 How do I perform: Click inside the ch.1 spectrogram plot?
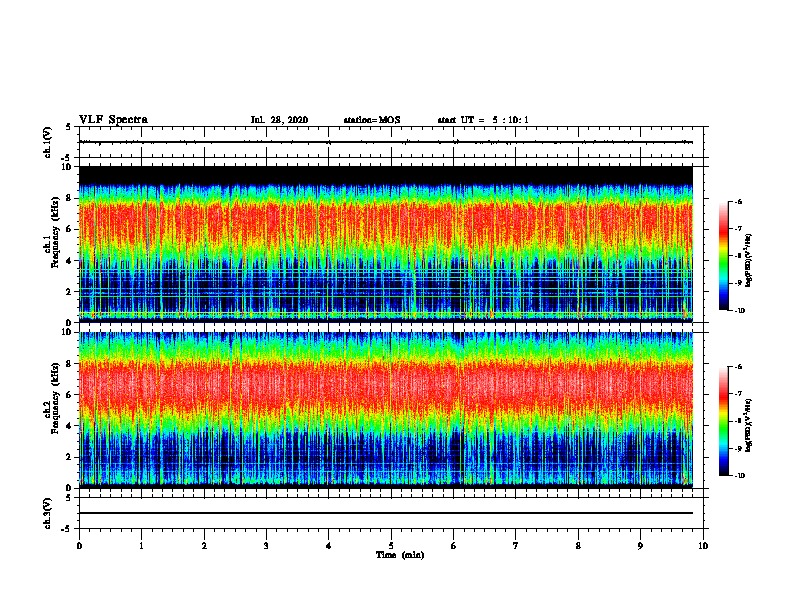click(386, 244)
